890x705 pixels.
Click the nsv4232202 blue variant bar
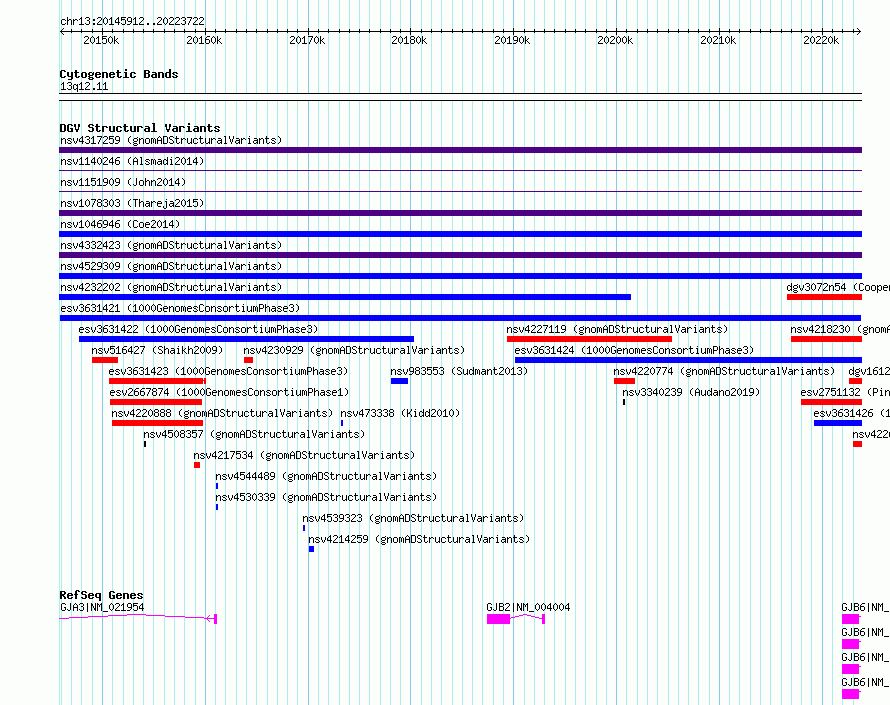click(x=345, y=297)
